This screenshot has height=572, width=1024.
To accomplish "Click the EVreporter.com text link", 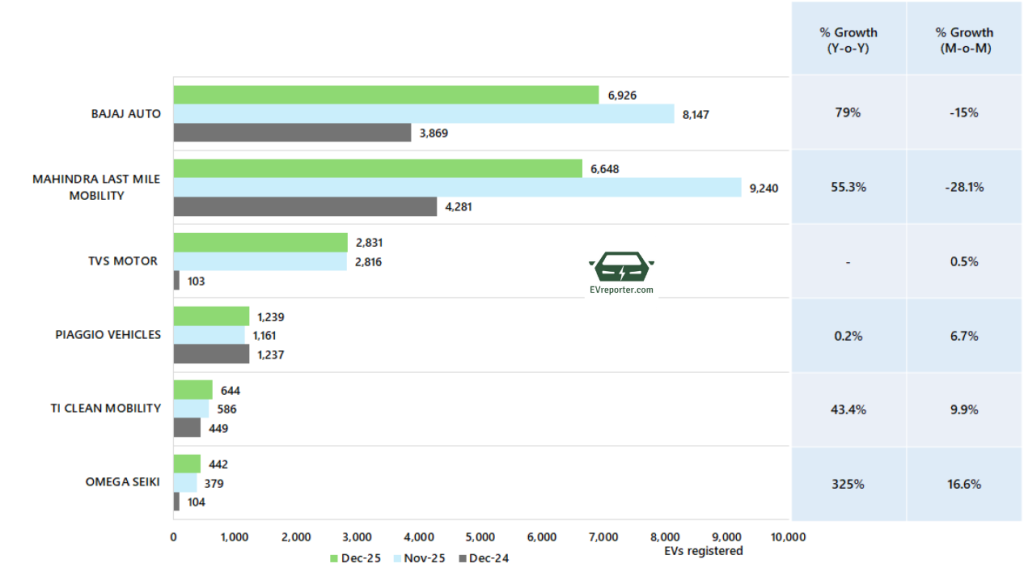I will pos(622,290).
